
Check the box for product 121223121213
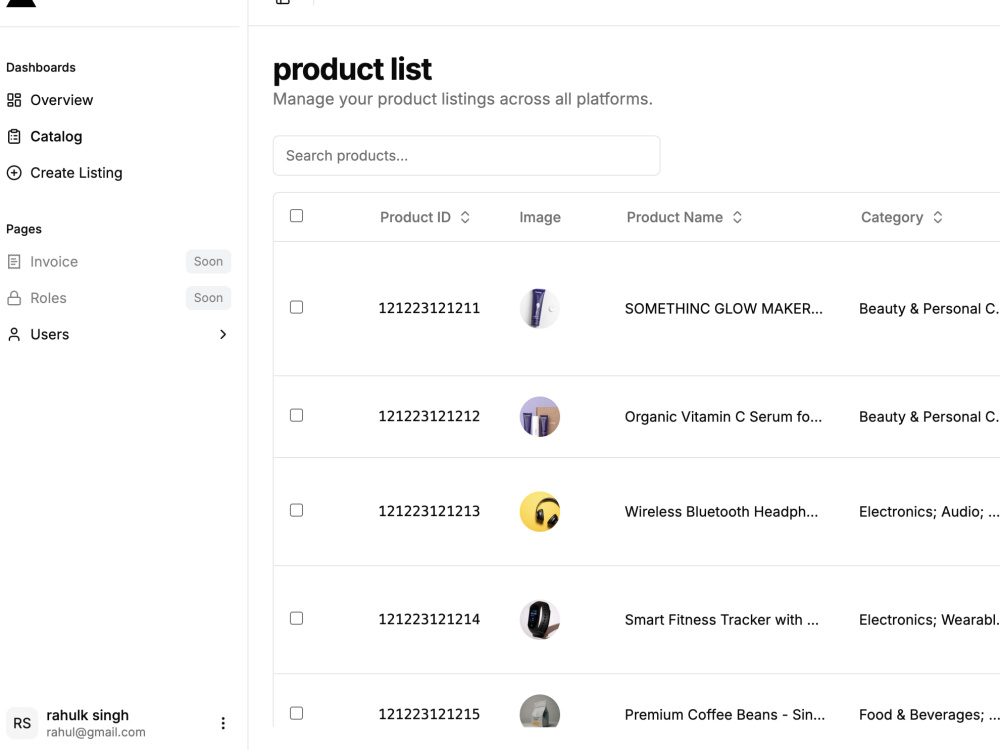297,510
